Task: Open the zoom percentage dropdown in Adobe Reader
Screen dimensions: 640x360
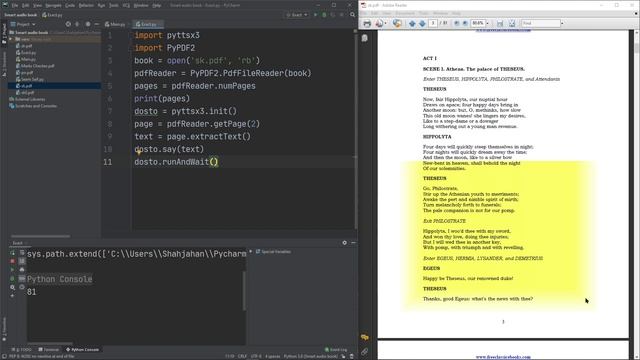Action: [x=488, y=23]
